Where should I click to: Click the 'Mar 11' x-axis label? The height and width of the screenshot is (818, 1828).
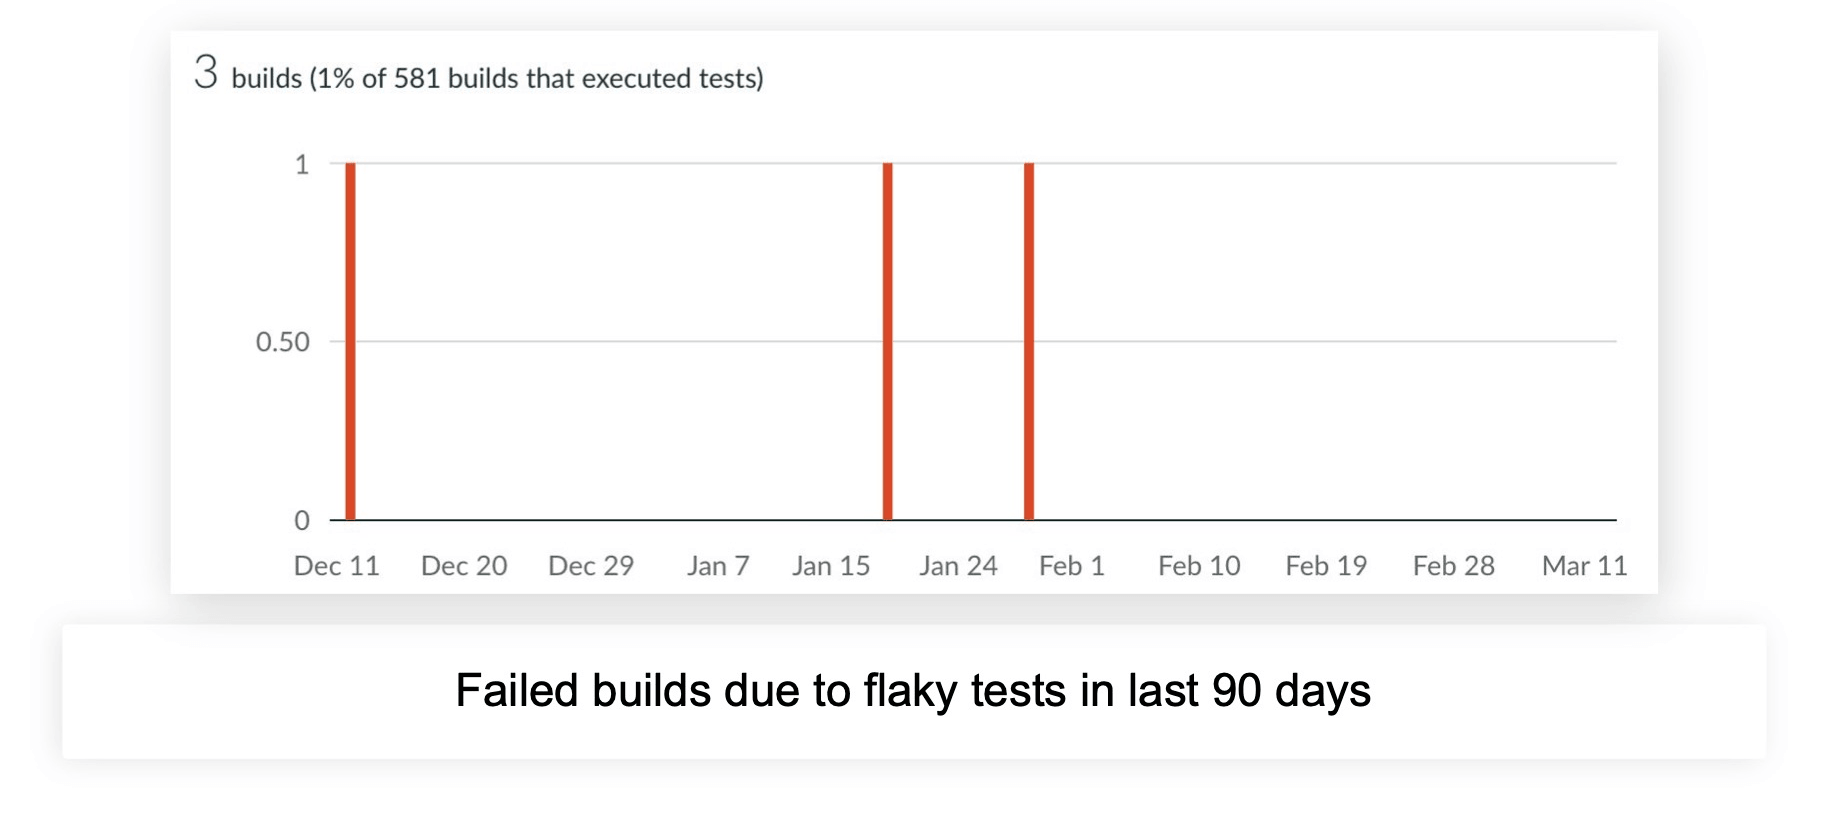pos(1584,566)
